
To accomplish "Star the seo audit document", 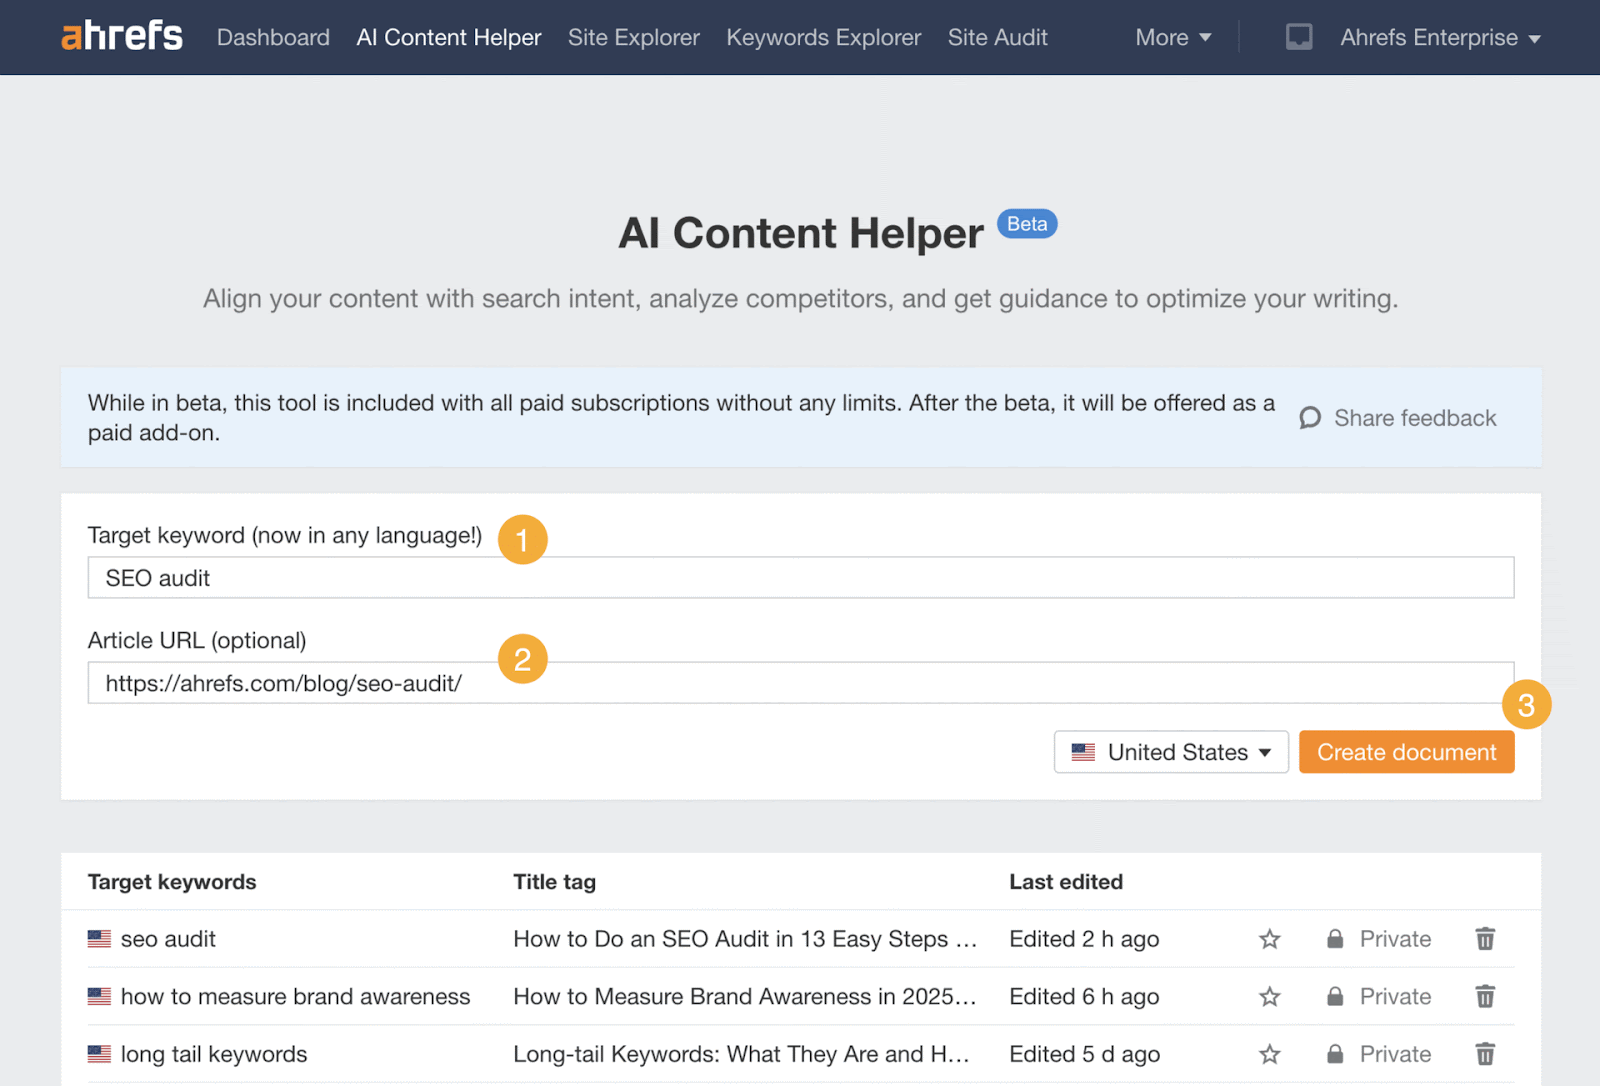I will coord(1269,938).
